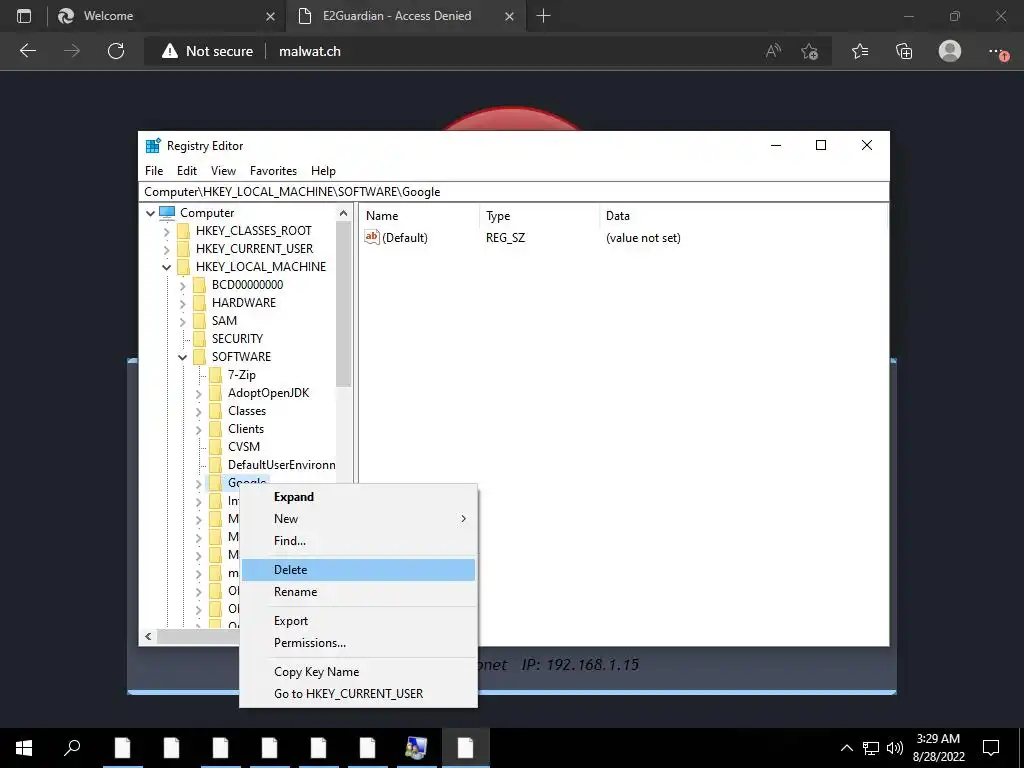Image resolution: width=1024 pixels, height=768 pixels.
Task: Expand the AdoptOpenJDK key chevron
Action: [x=199, y=393]
